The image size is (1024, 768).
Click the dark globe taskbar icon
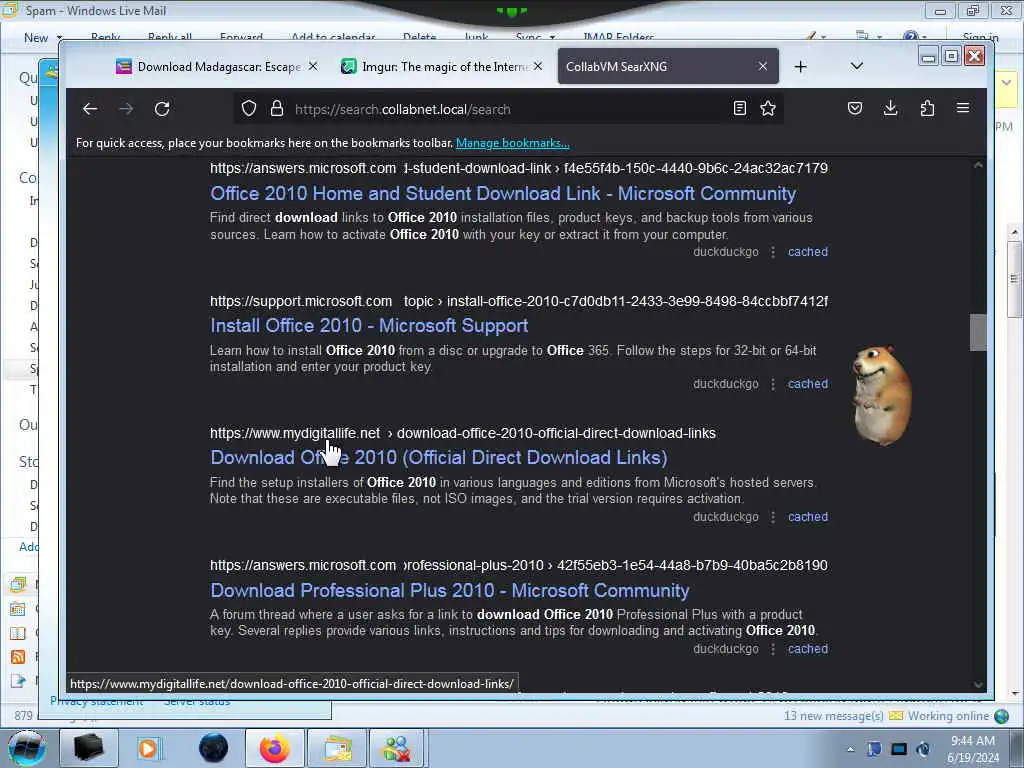click(x=213, y=748)
